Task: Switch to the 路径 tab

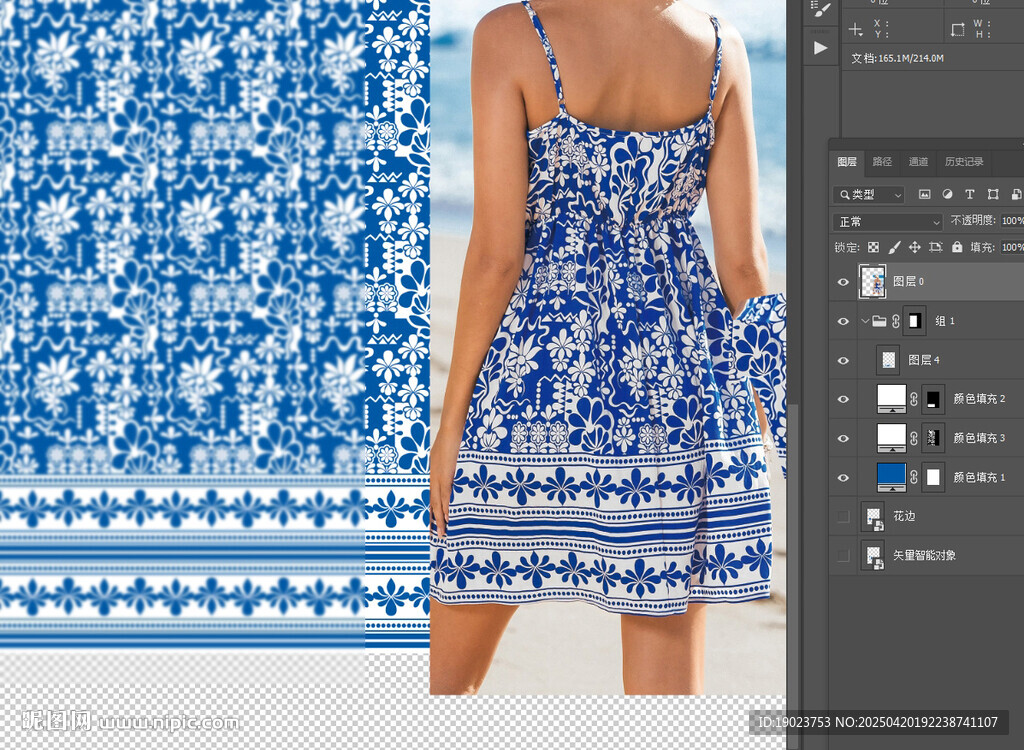Action: pyautogui.click(x=882, y=161)
